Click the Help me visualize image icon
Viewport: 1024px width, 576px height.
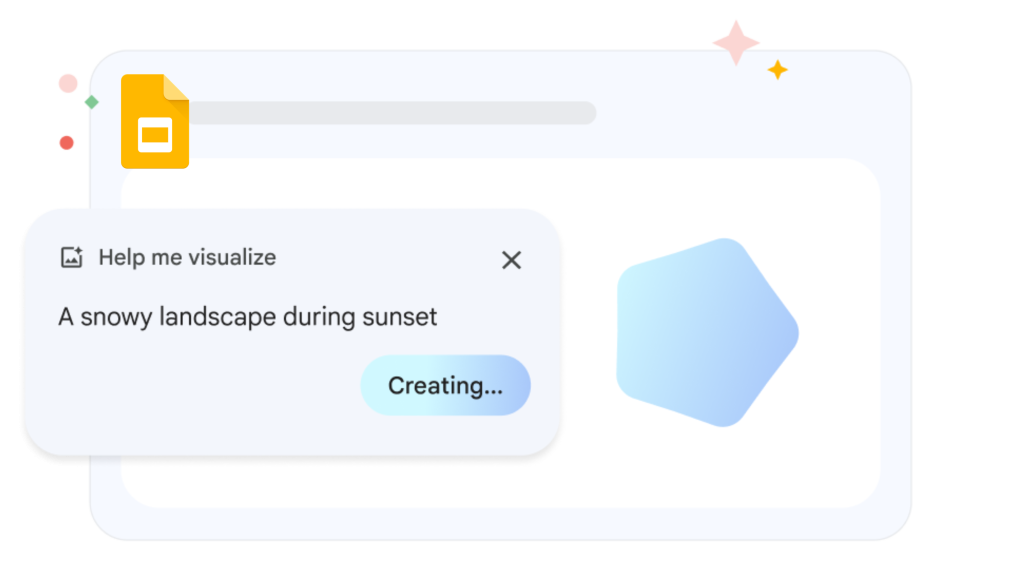pos(71,257)
